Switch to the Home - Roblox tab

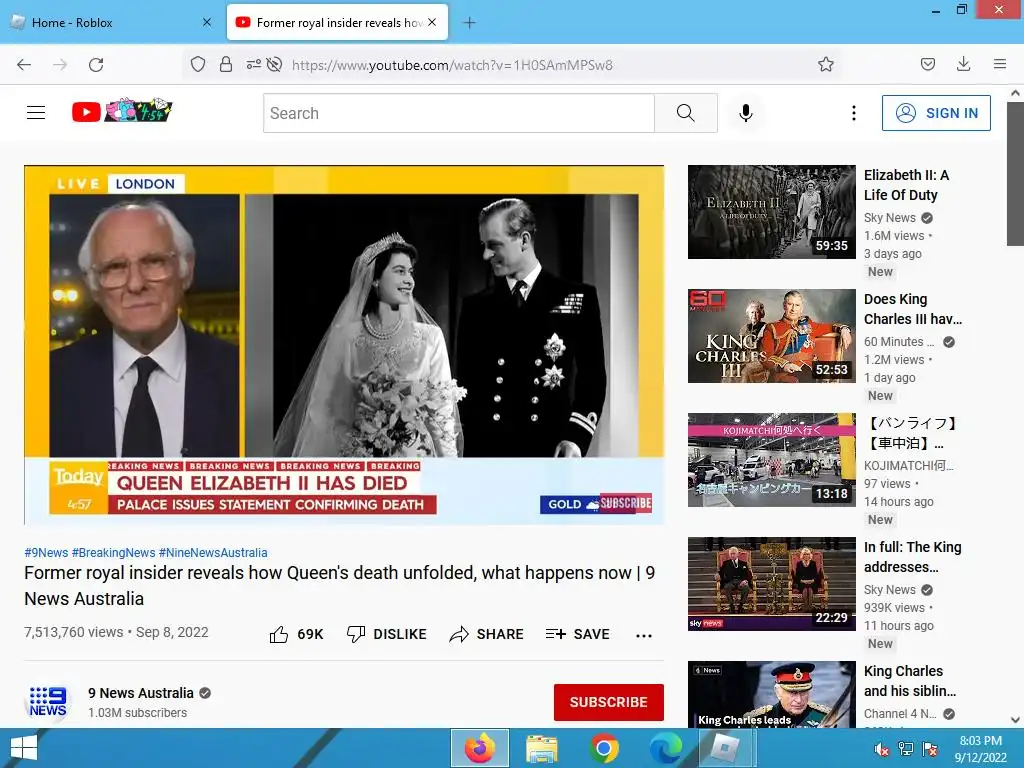[111, 22]
